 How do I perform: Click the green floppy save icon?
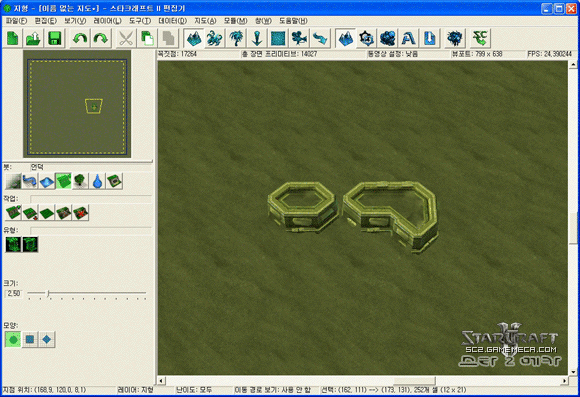[x=54, y=38]
